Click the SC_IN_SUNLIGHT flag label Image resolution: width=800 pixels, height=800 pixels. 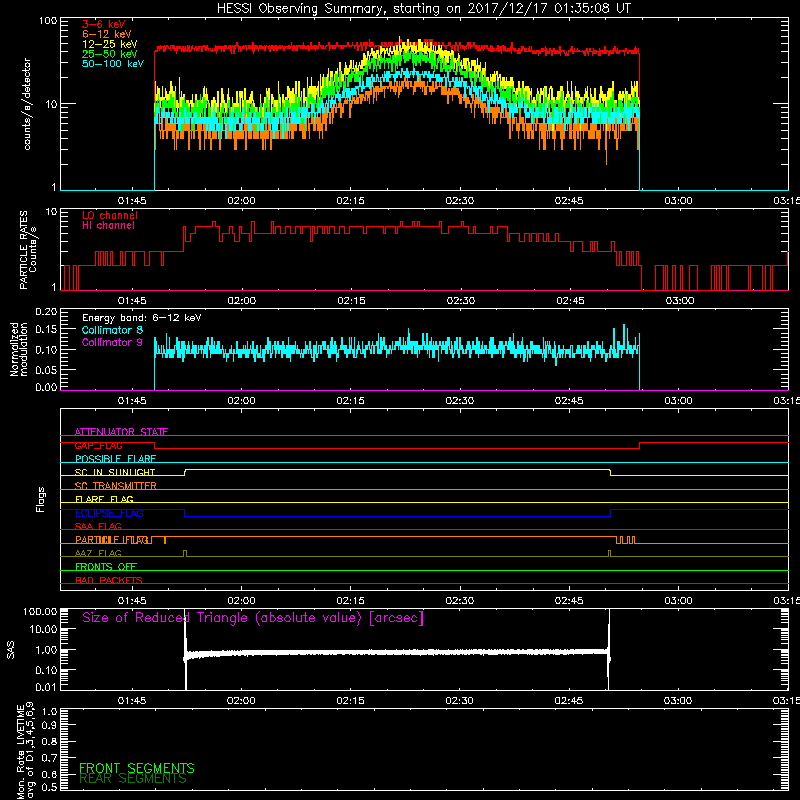pos(115,472)
